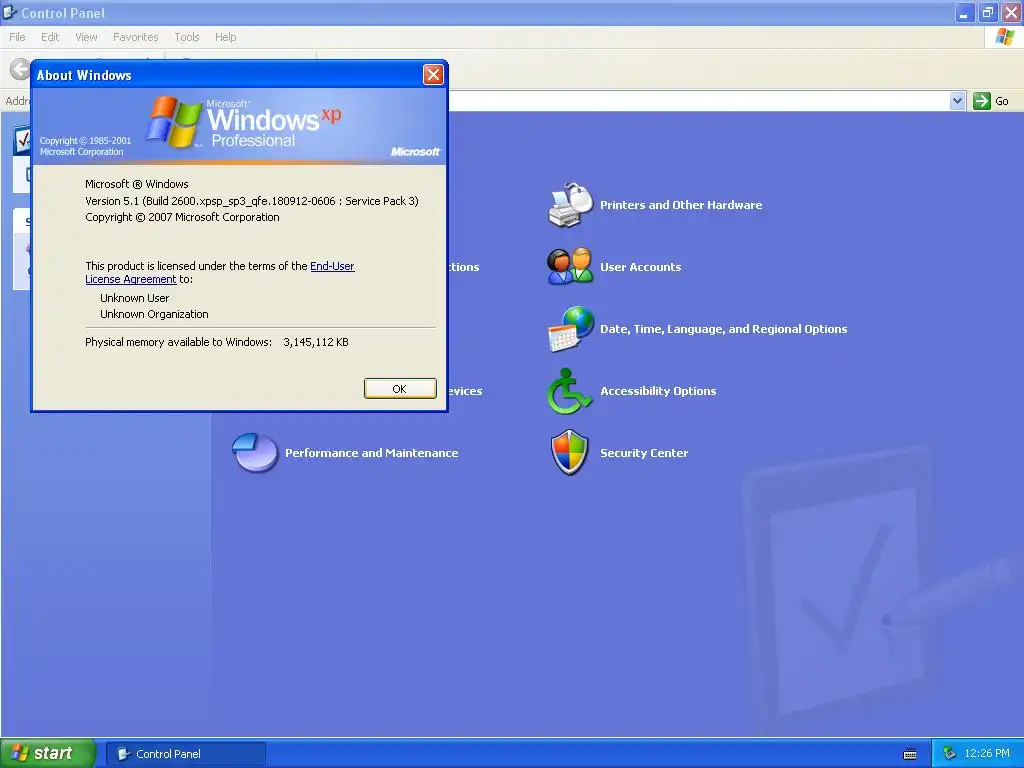Open Performance and Maintenance pie chart icon
This screenshot has height=768, width=1024.
coord(255,452)
